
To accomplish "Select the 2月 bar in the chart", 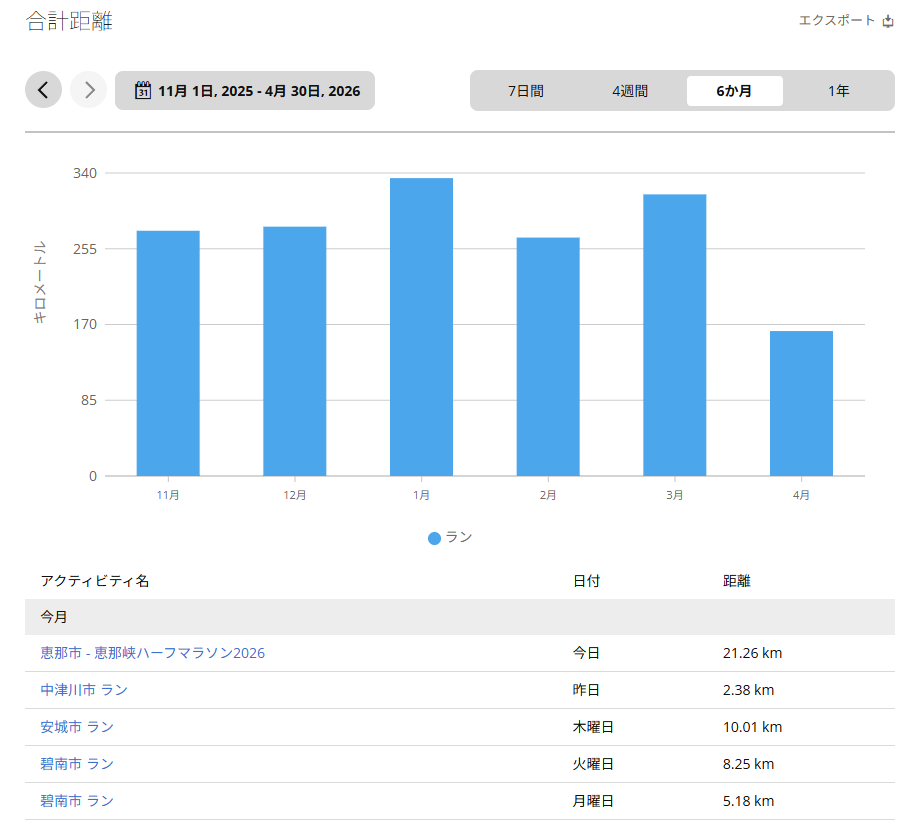I will pos(548,357).
